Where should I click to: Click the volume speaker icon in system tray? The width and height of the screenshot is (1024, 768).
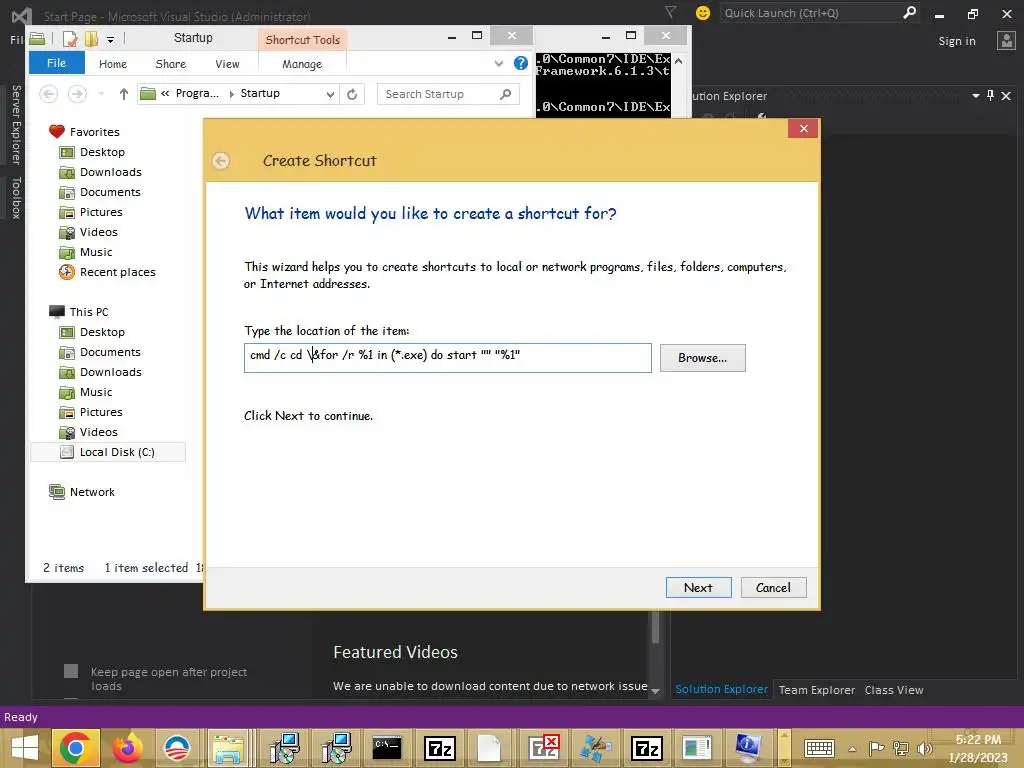click(x=925, y=748)
